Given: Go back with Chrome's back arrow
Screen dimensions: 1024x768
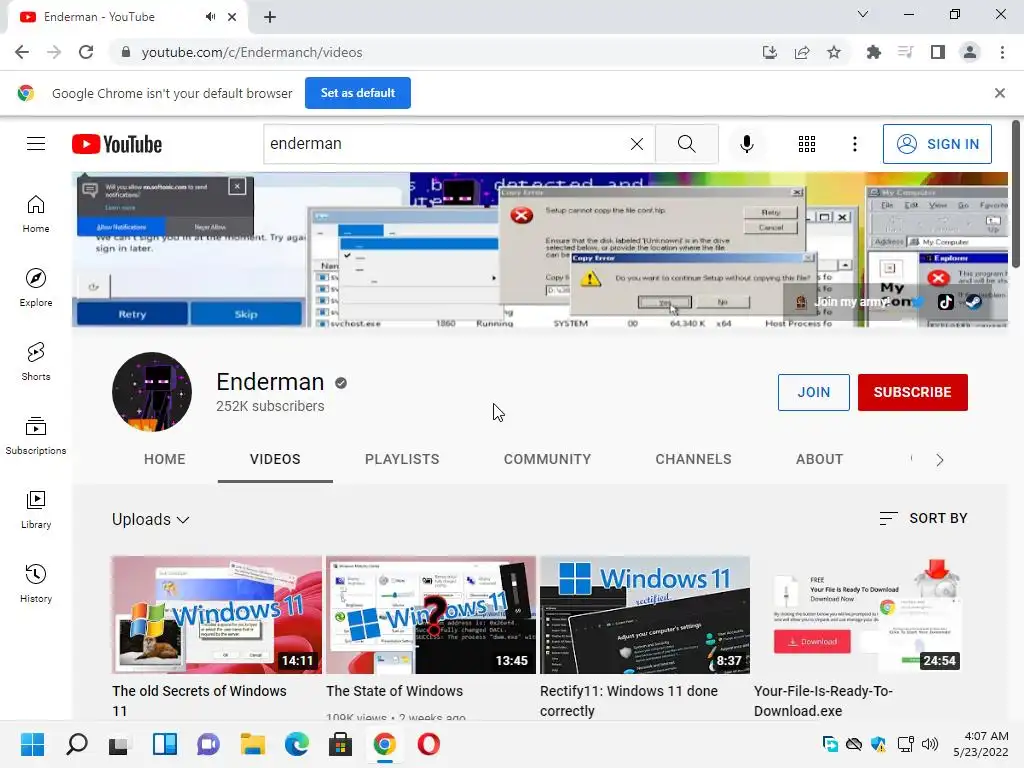Looking at the screenshot, I should point(22,52).
